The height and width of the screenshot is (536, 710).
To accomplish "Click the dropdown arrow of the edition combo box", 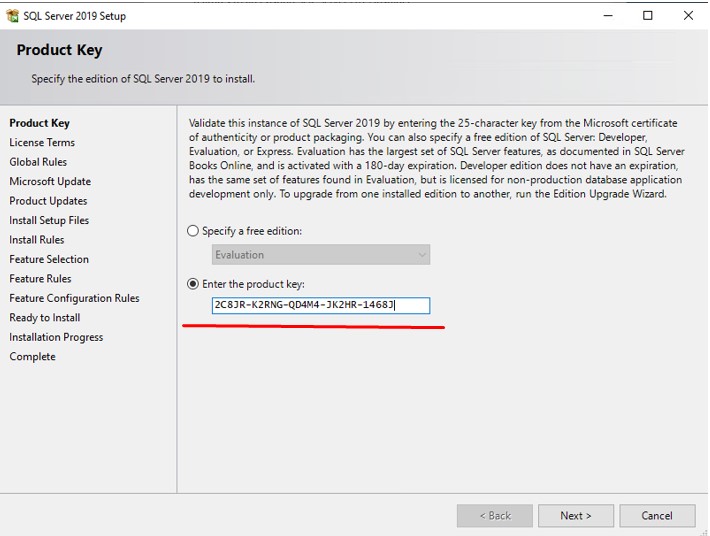I will tap(422, 254).
